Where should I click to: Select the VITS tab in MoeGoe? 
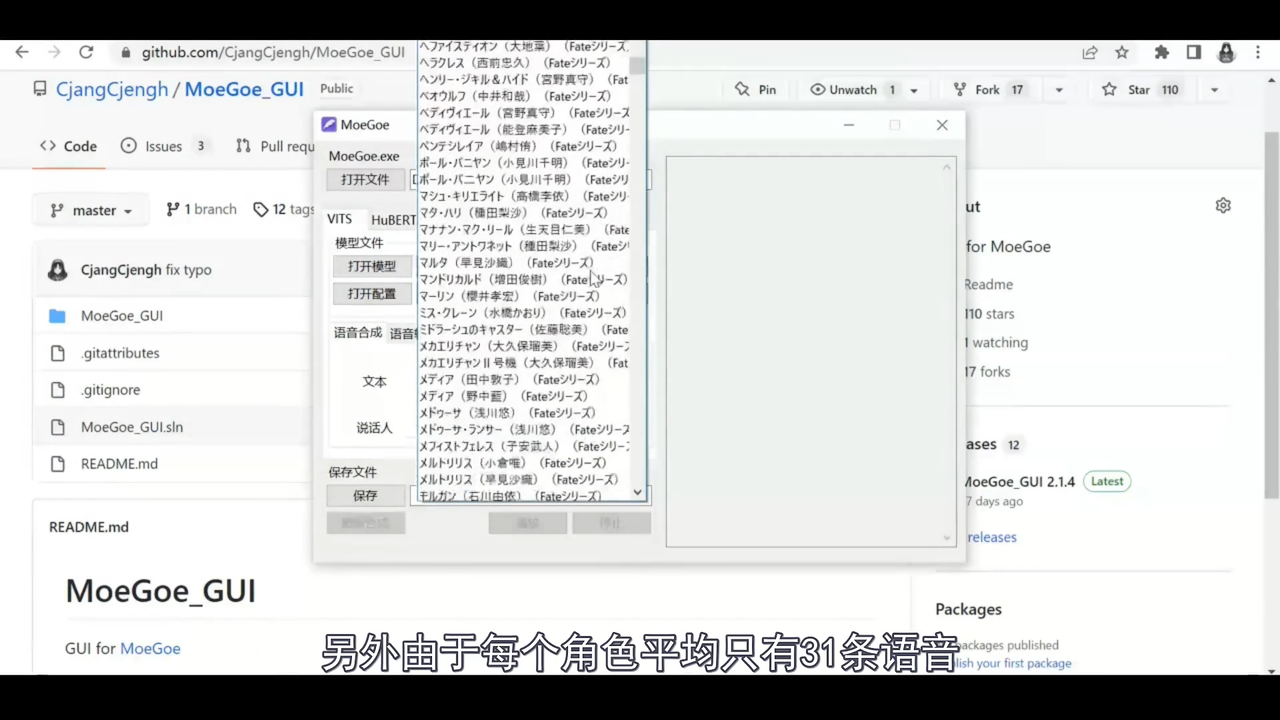(x=340, y=219)
